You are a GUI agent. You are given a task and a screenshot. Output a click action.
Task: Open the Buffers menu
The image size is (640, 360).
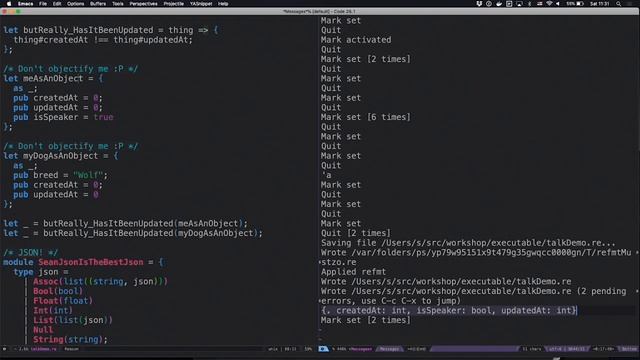tap(98, 4)
